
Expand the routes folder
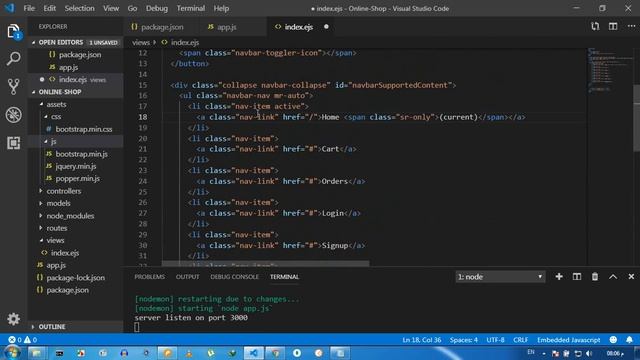(56, 228)
